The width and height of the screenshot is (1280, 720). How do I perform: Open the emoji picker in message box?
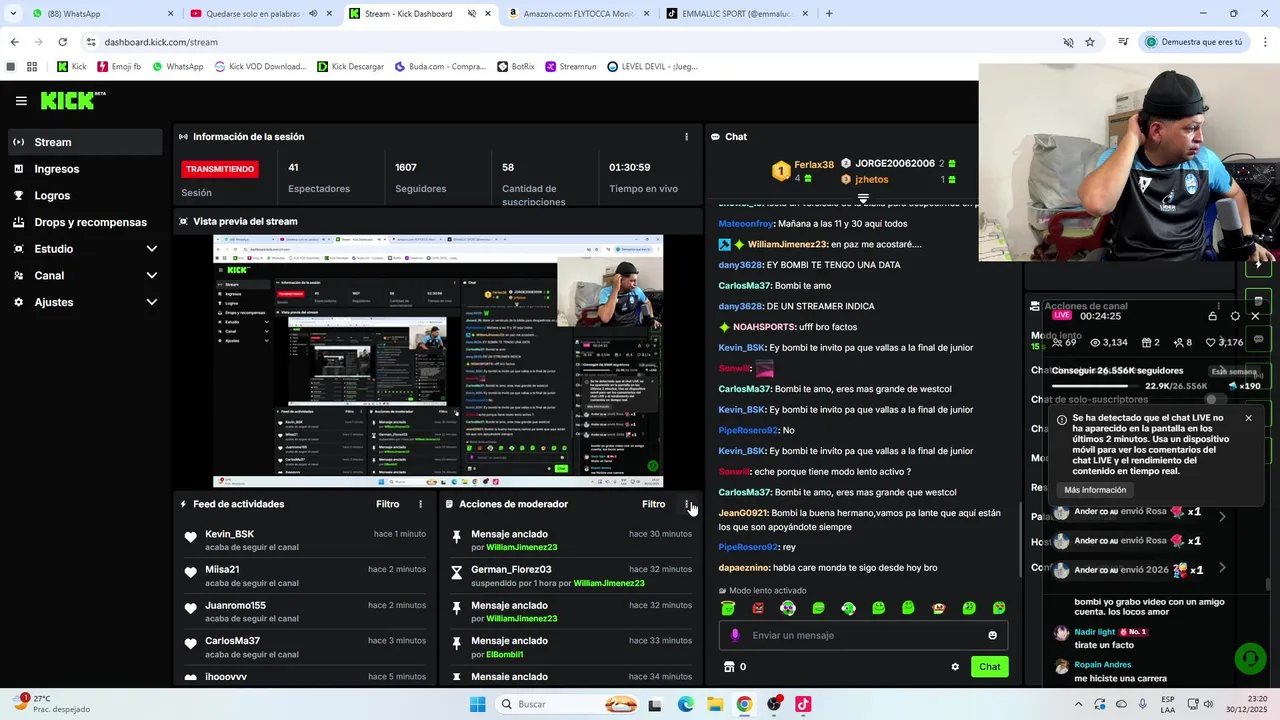click(x=992, y=635)
